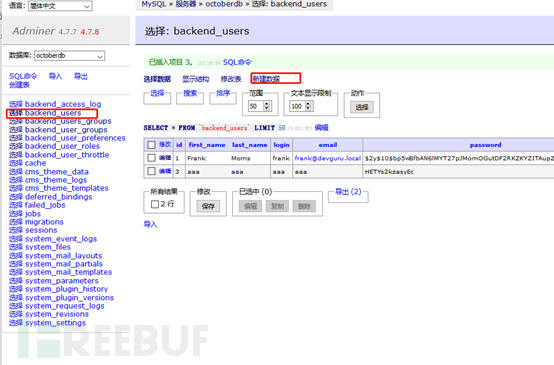Open the backend_users table link
The image size is (554, 365).
(x=53, y=113)
